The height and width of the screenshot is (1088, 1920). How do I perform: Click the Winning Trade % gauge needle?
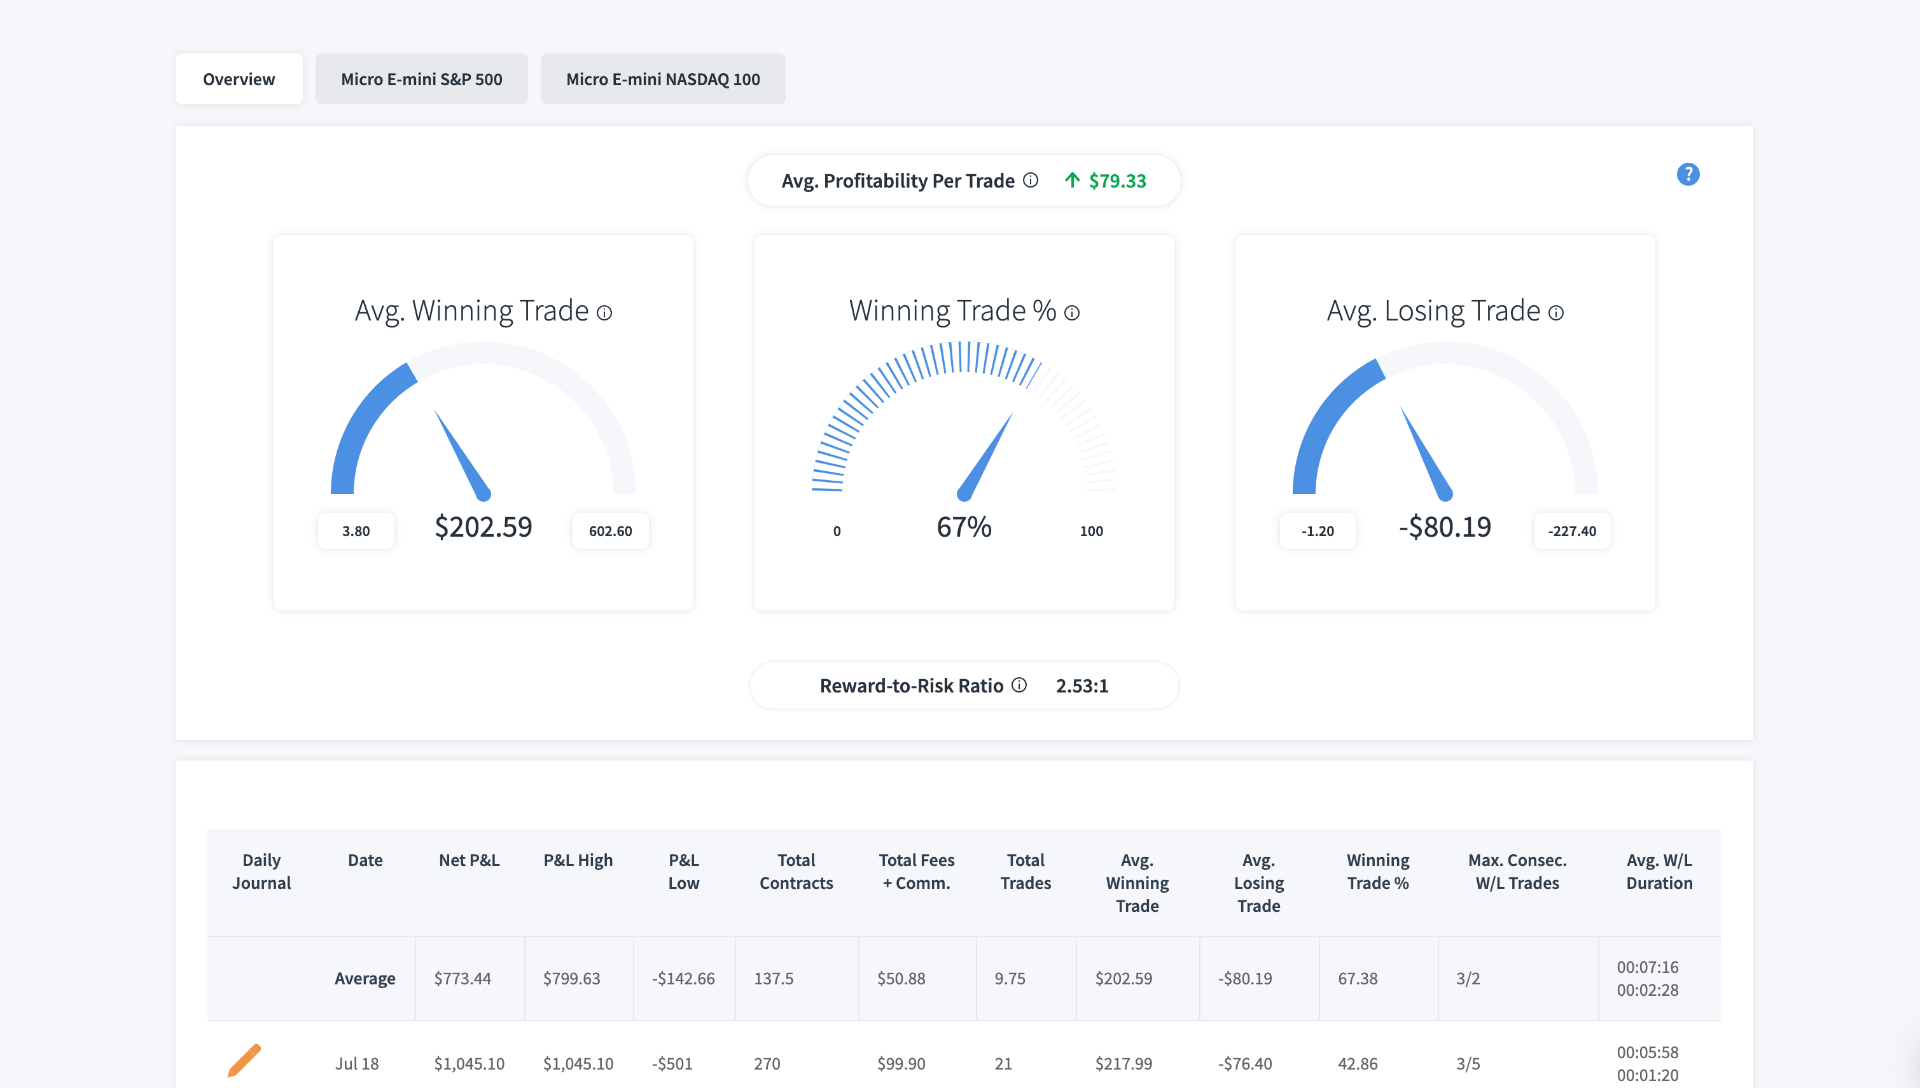coord(985,456)
